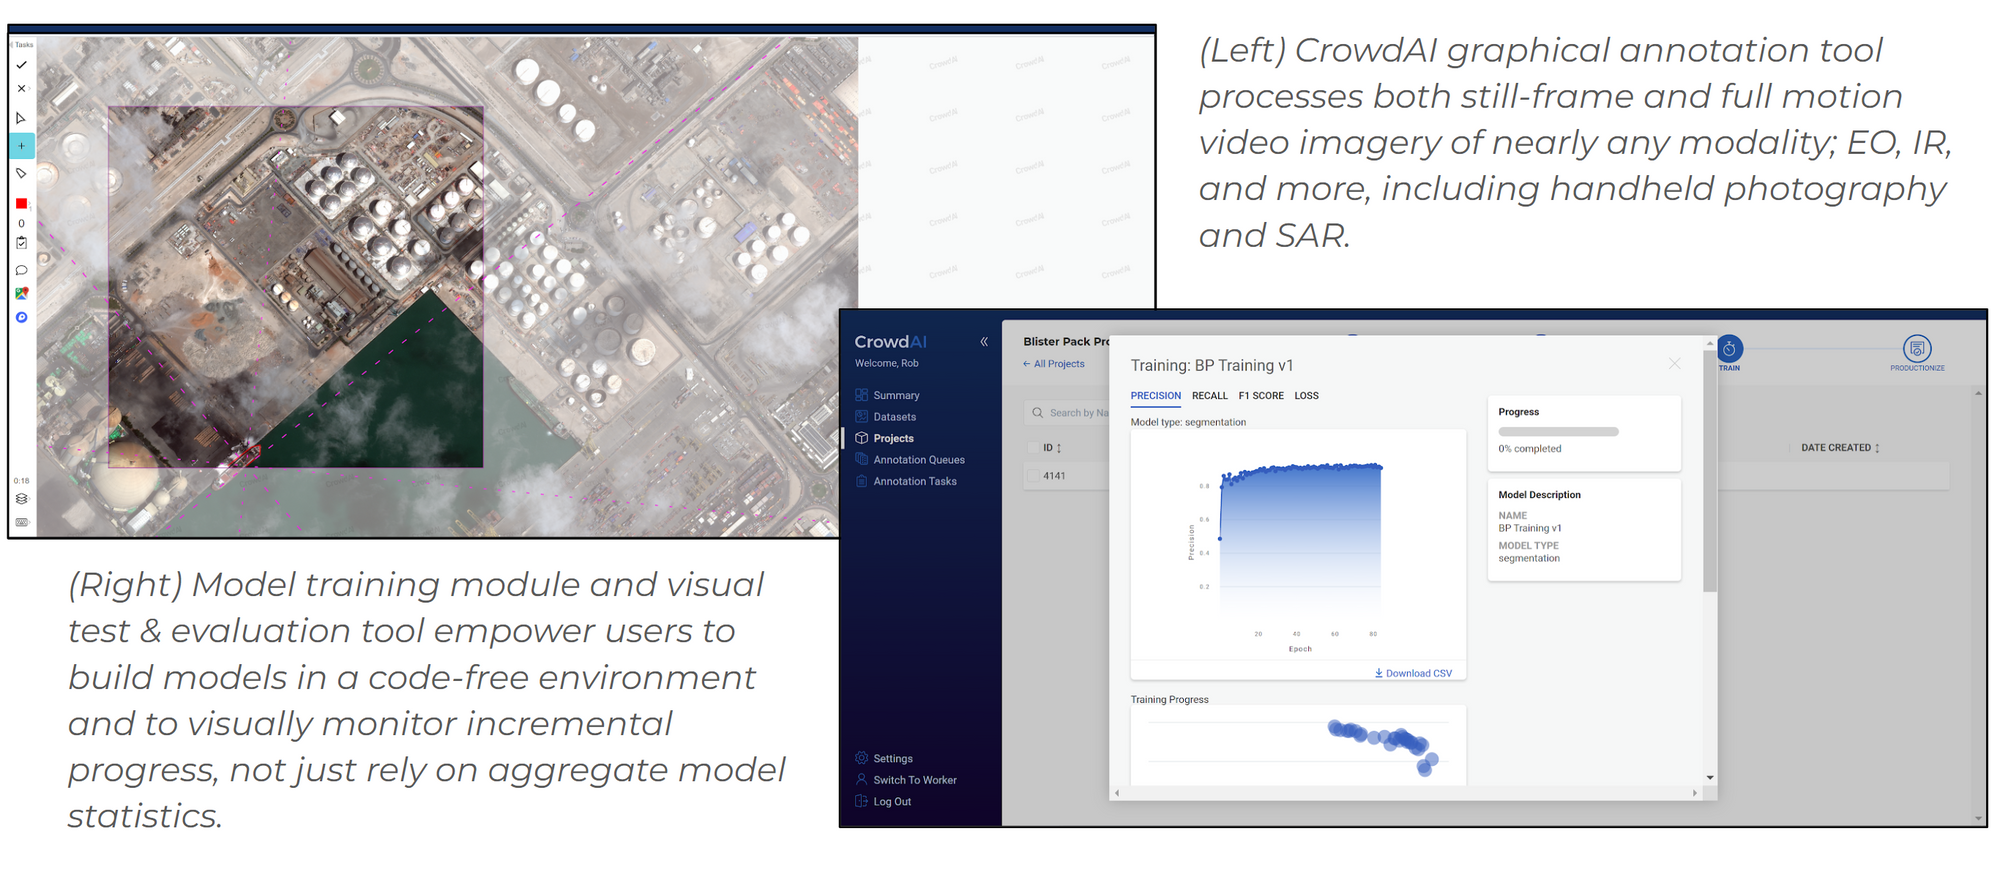Open Datasets in the CrowdAI sidebar
This screenshot has height=870, width=2000.
895,417
